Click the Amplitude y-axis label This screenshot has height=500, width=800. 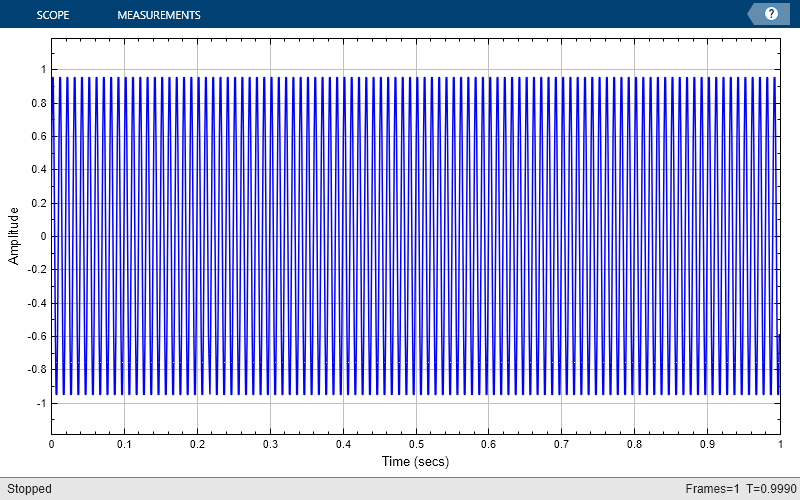click(x=14, y=236)
